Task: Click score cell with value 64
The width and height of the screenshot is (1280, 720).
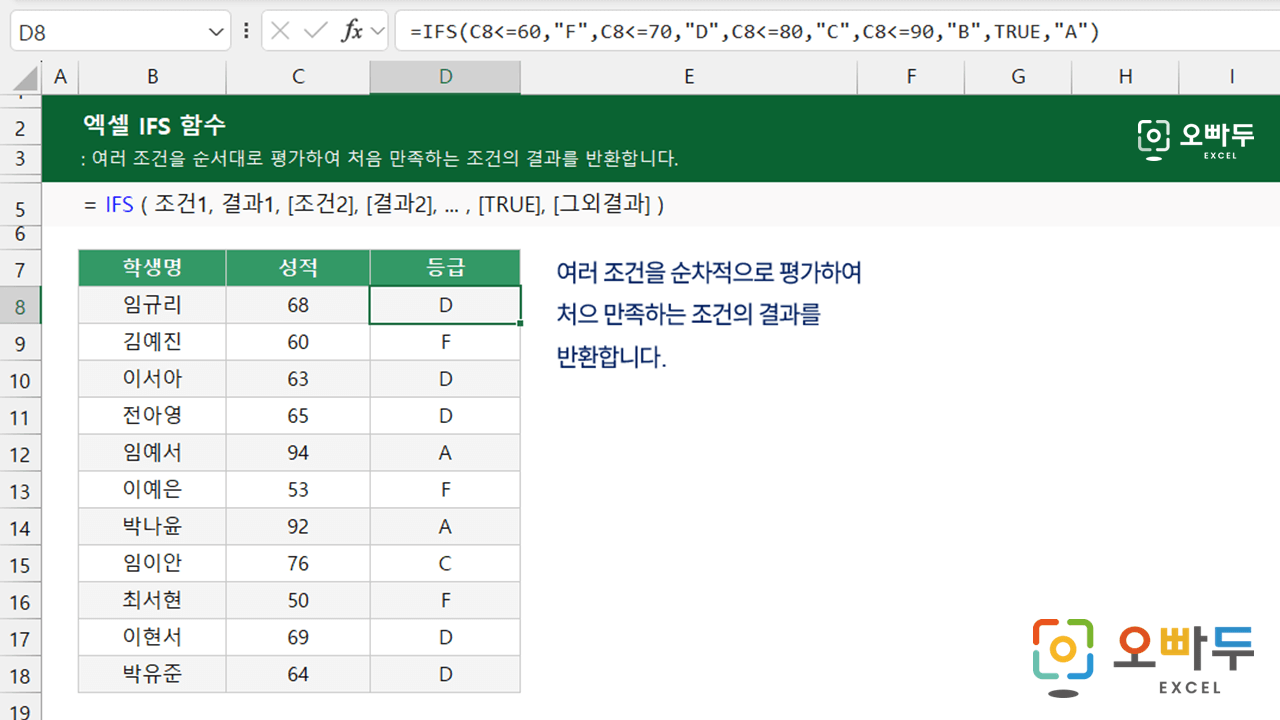Action: coord(298,675)
